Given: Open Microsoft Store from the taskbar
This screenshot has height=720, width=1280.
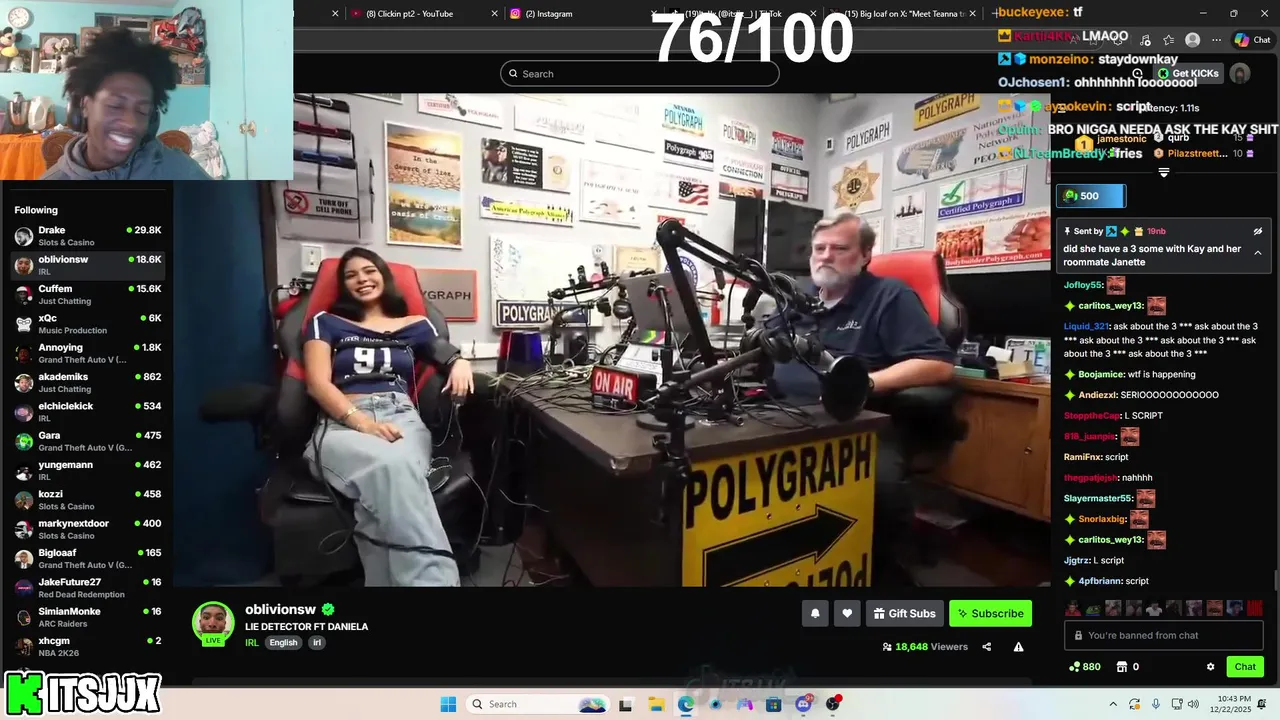Looking at the screenshot, I should [x=775, y=704].
